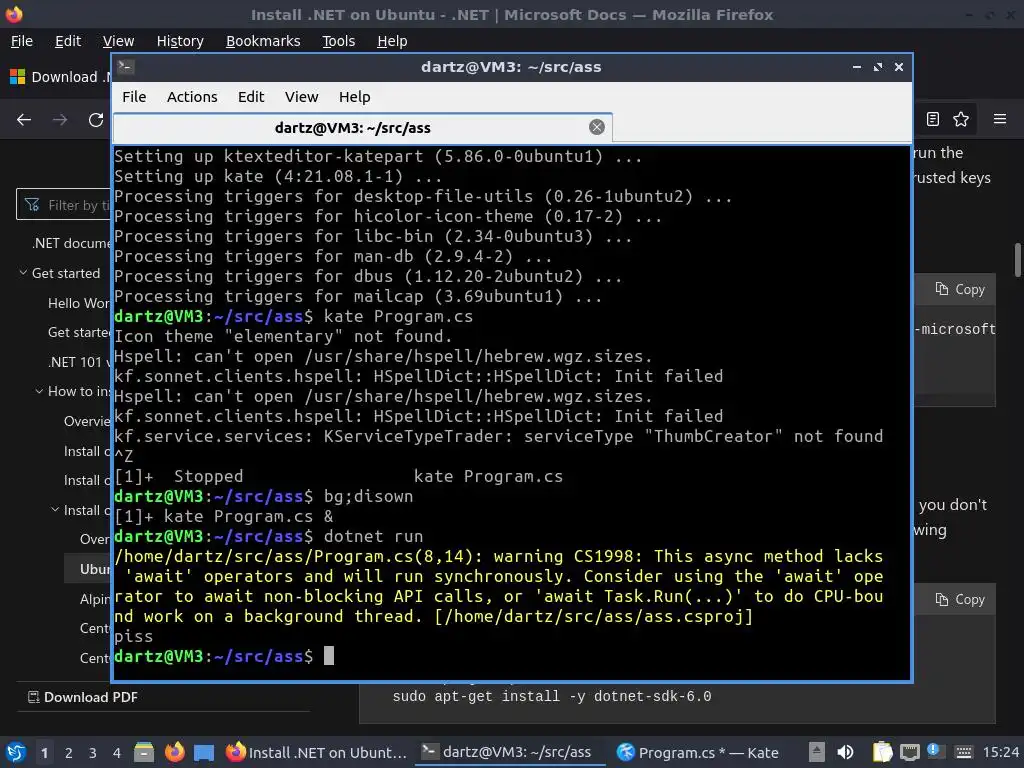Open the terminal Actions menu
The width and height of the screenshot is (1024, 768).
(x=192, y=97)
